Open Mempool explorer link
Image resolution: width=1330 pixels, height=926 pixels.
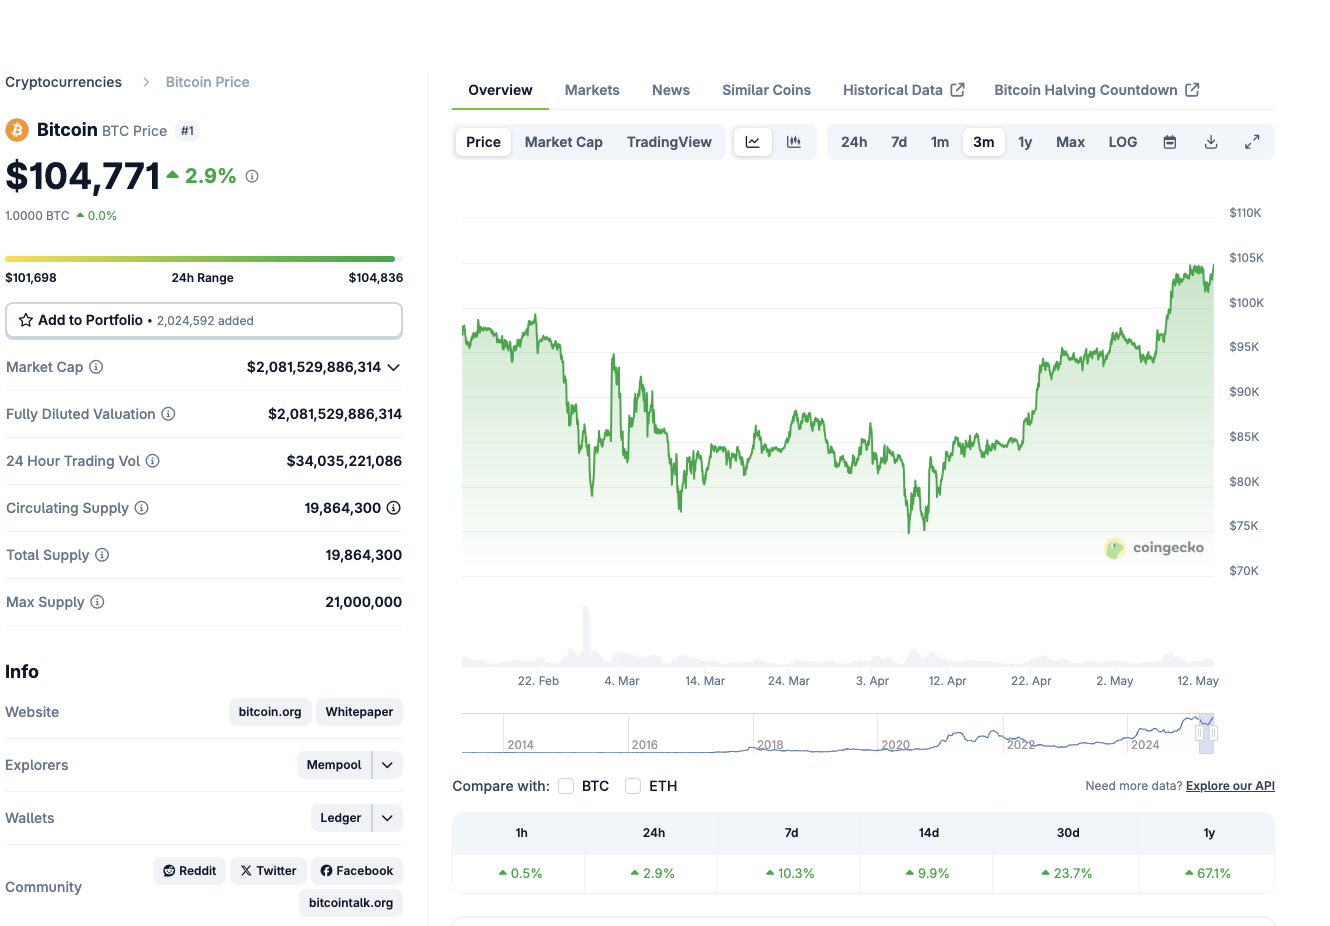pyautogui.click(x=334, y=765)
